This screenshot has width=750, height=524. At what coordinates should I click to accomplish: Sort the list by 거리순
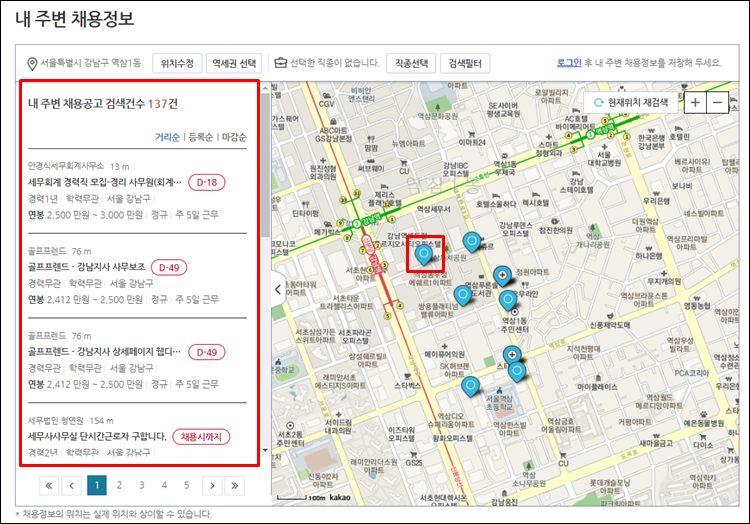pos(167,137)
